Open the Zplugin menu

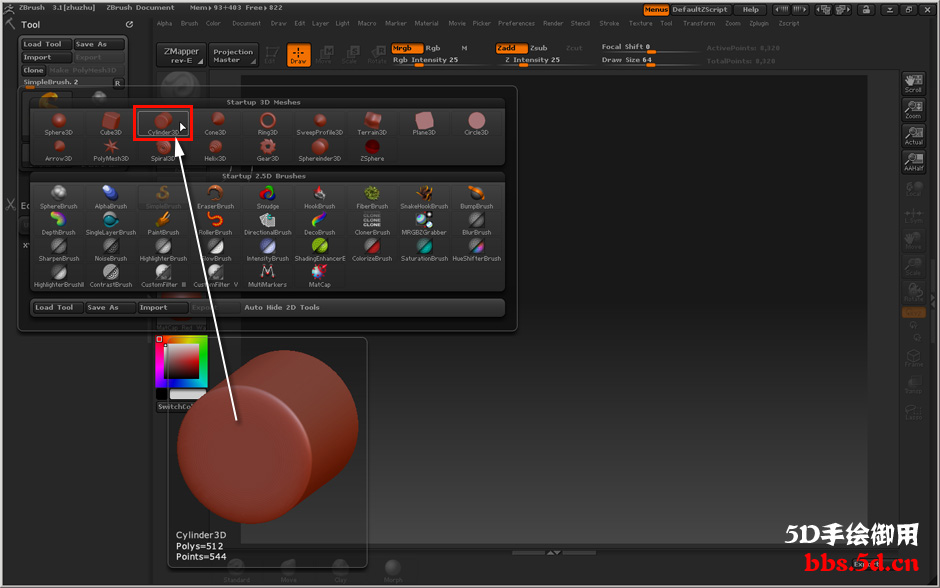[759, 23]
